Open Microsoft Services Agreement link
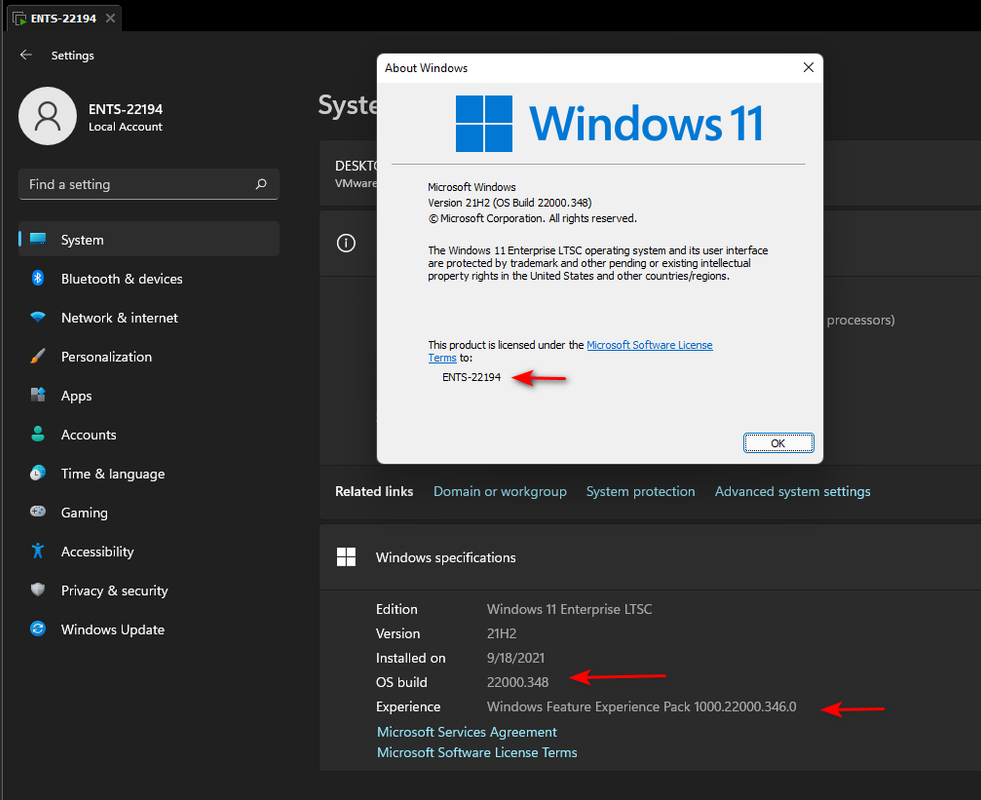The width and height of the screenshot is (981, 800). [467, 732]
